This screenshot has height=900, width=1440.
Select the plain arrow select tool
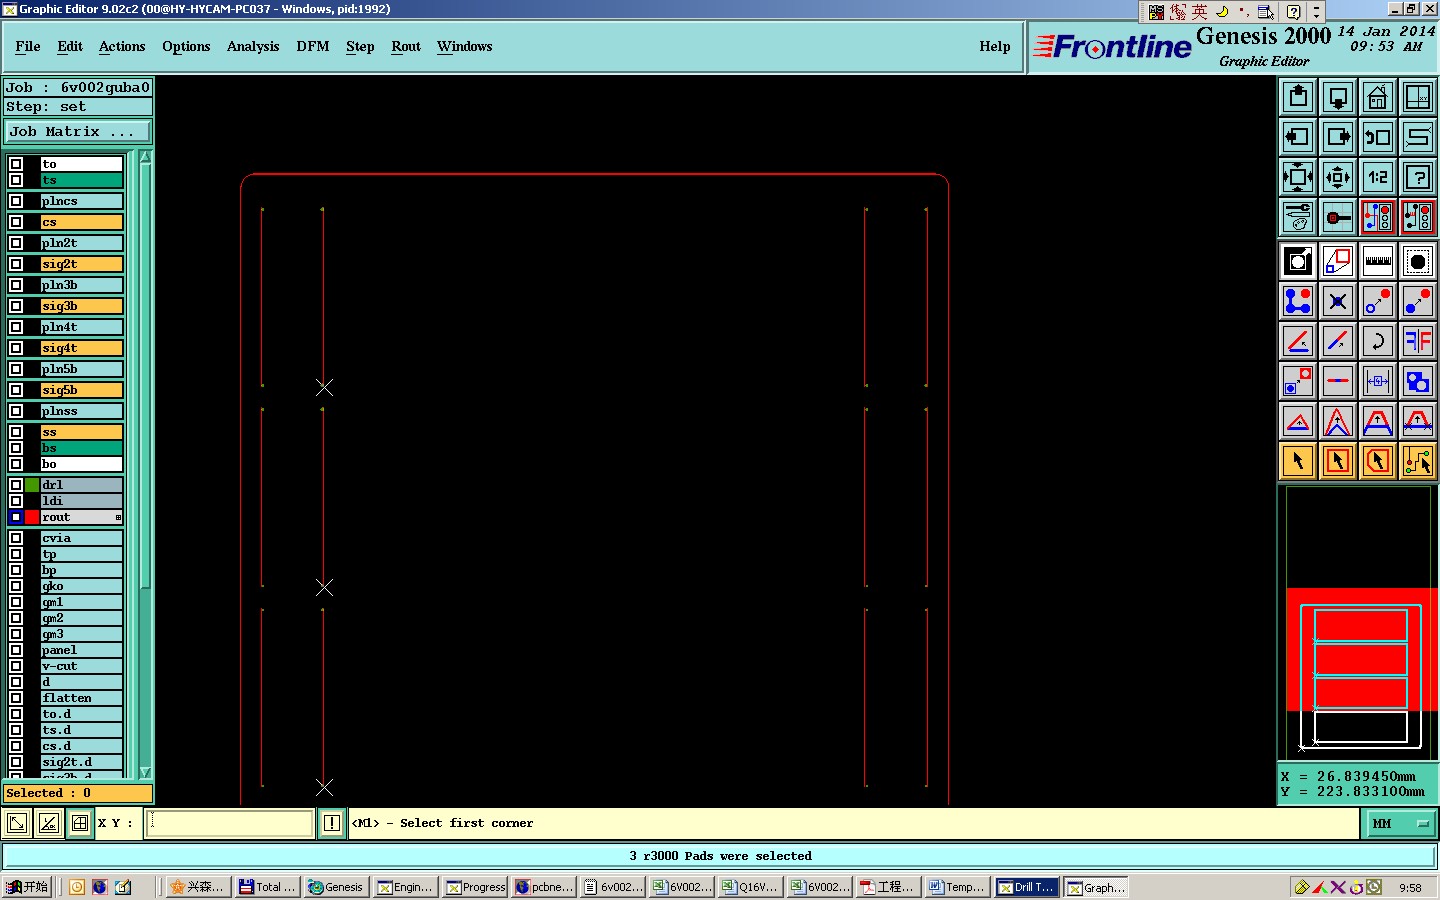(1298, 461)
